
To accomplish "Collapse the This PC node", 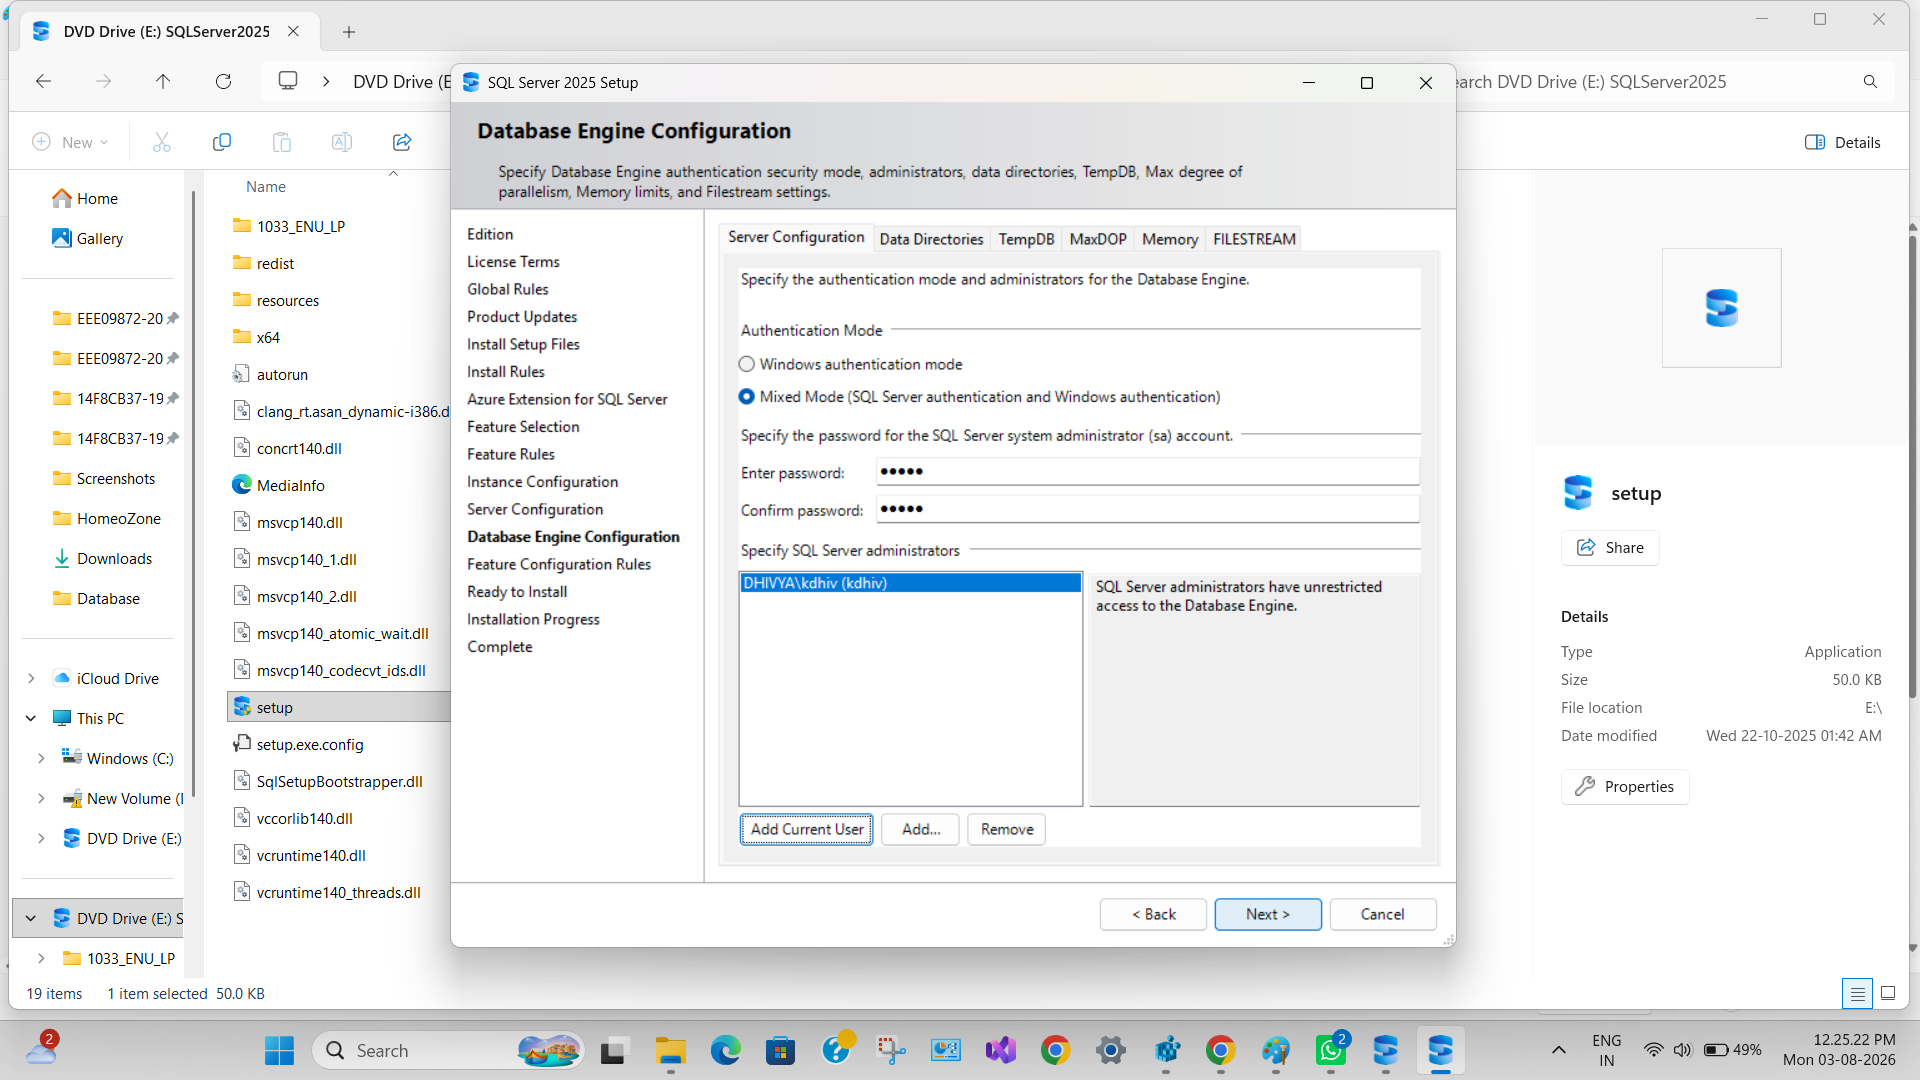I will 31,719.
